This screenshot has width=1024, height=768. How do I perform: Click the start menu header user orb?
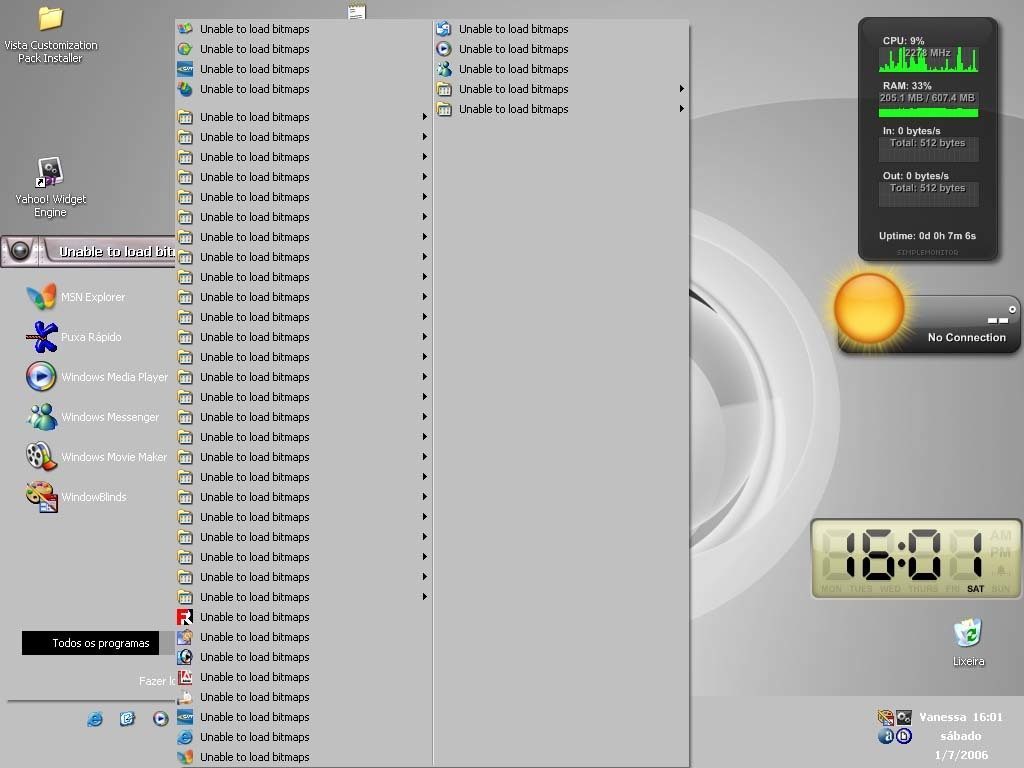[x=20, y=251]
